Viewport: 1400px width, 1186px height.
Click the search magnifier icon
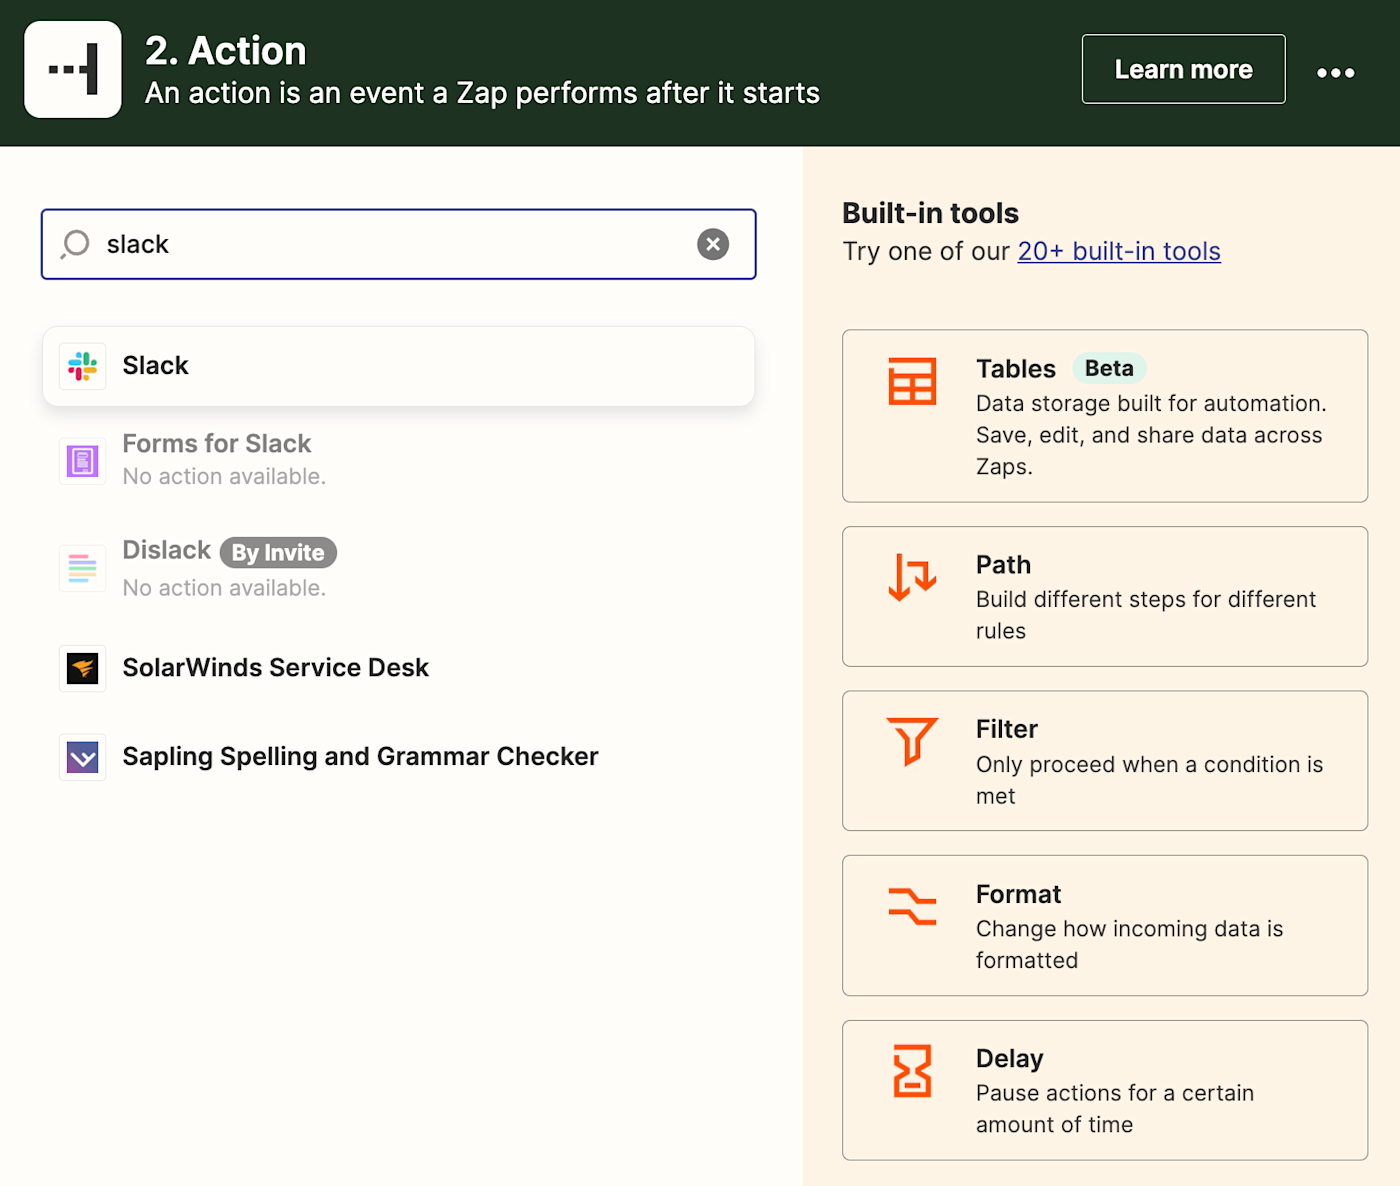[x=76, y=244]
